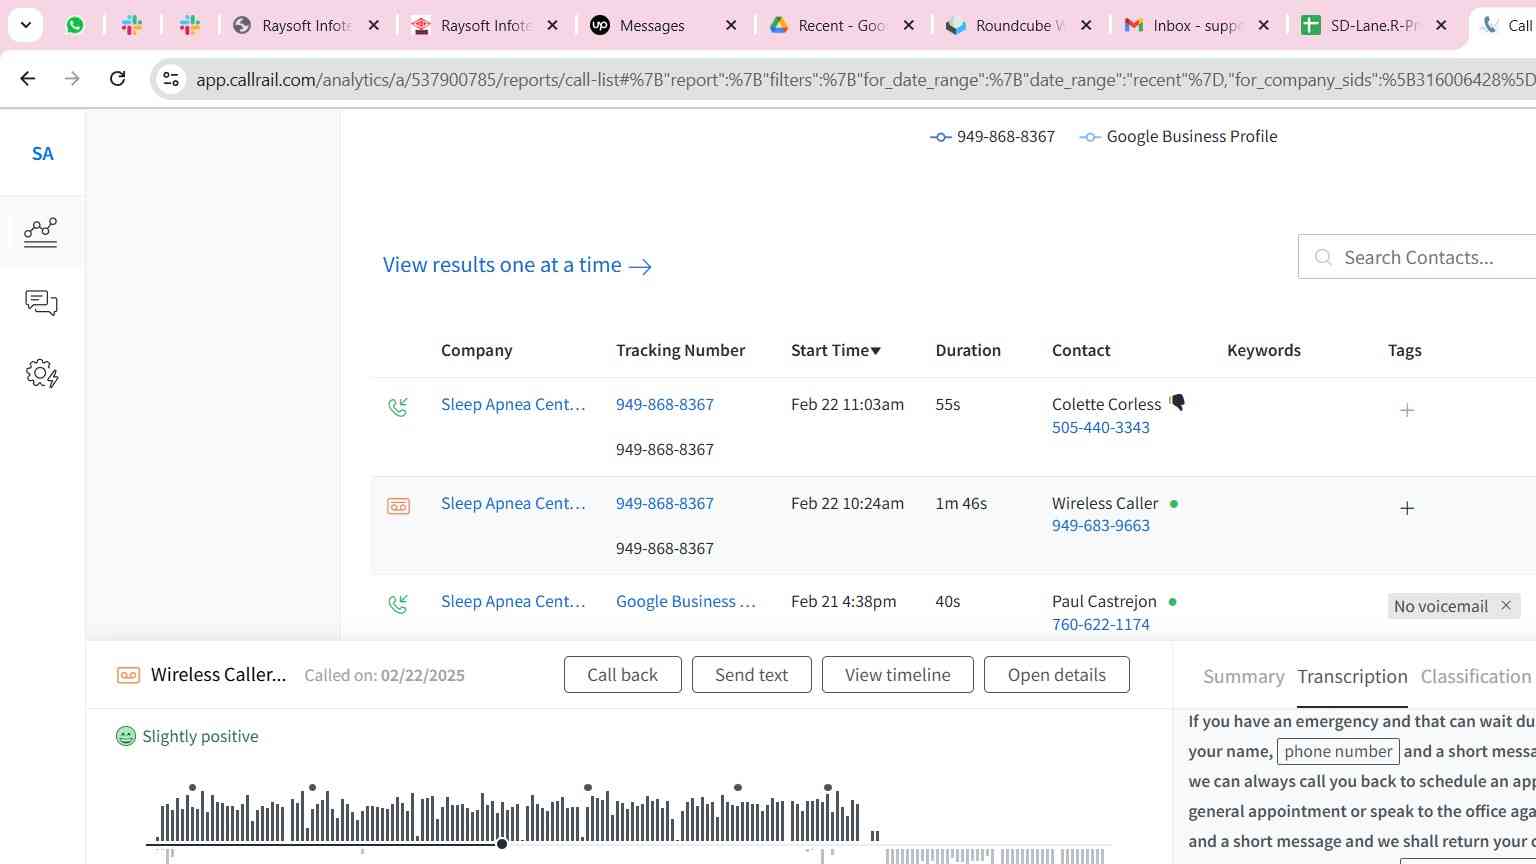1536x864 pixels.
Task: Go forward in browser history
Action: click(x=72, y=78)
